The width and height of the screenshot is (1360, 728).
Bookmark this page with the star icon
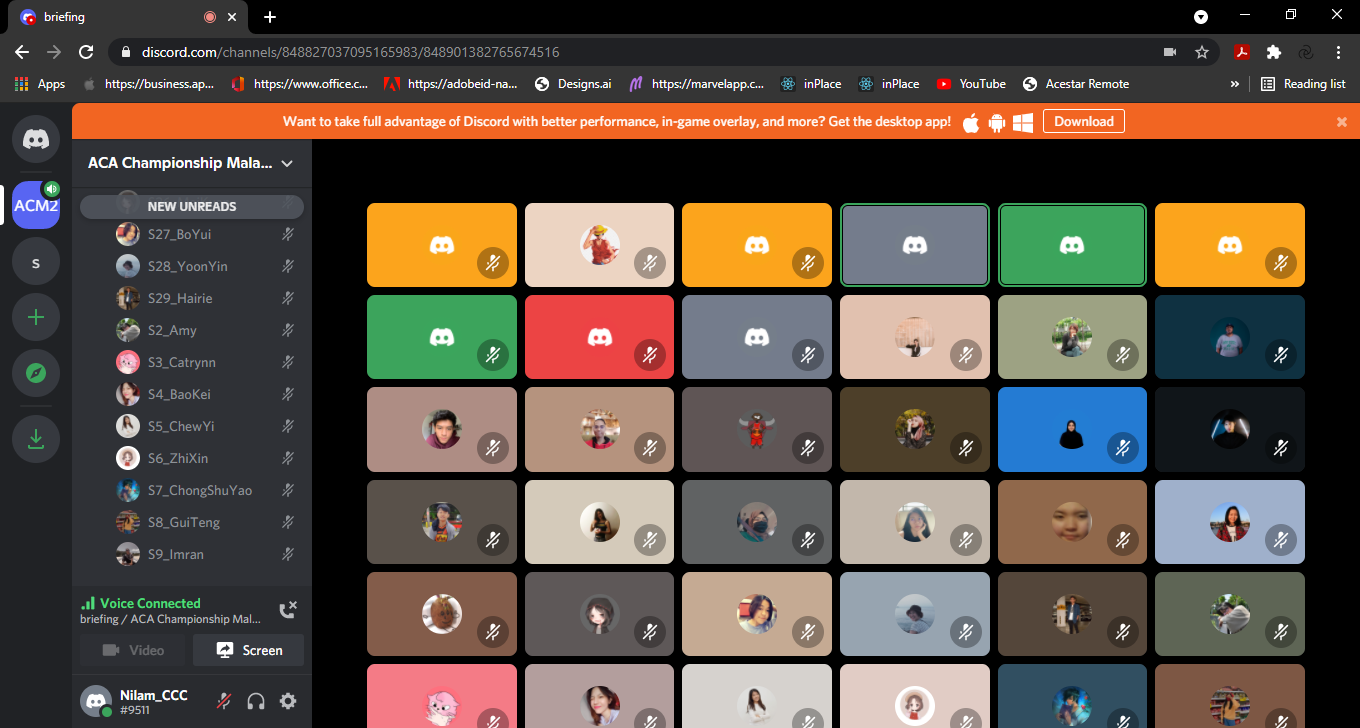click(x=1202, y=52)
